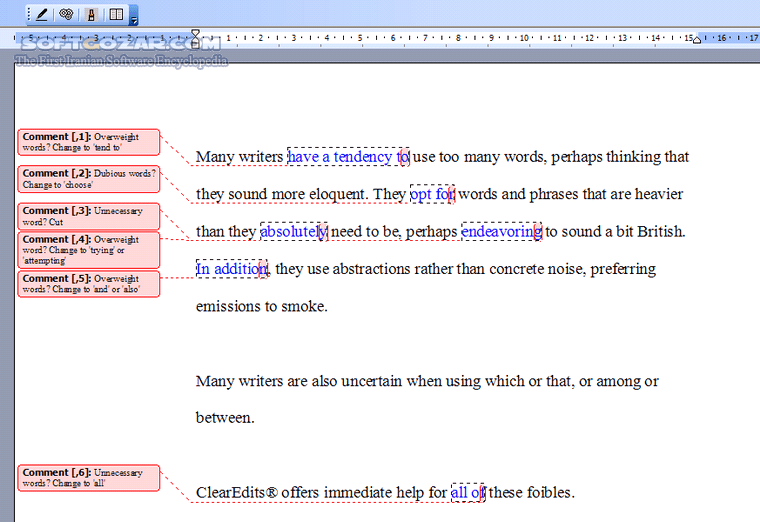Select the right indent marker on ruler
The width and height of the screenshot is (760, 522).
click(x=697, y=40)
